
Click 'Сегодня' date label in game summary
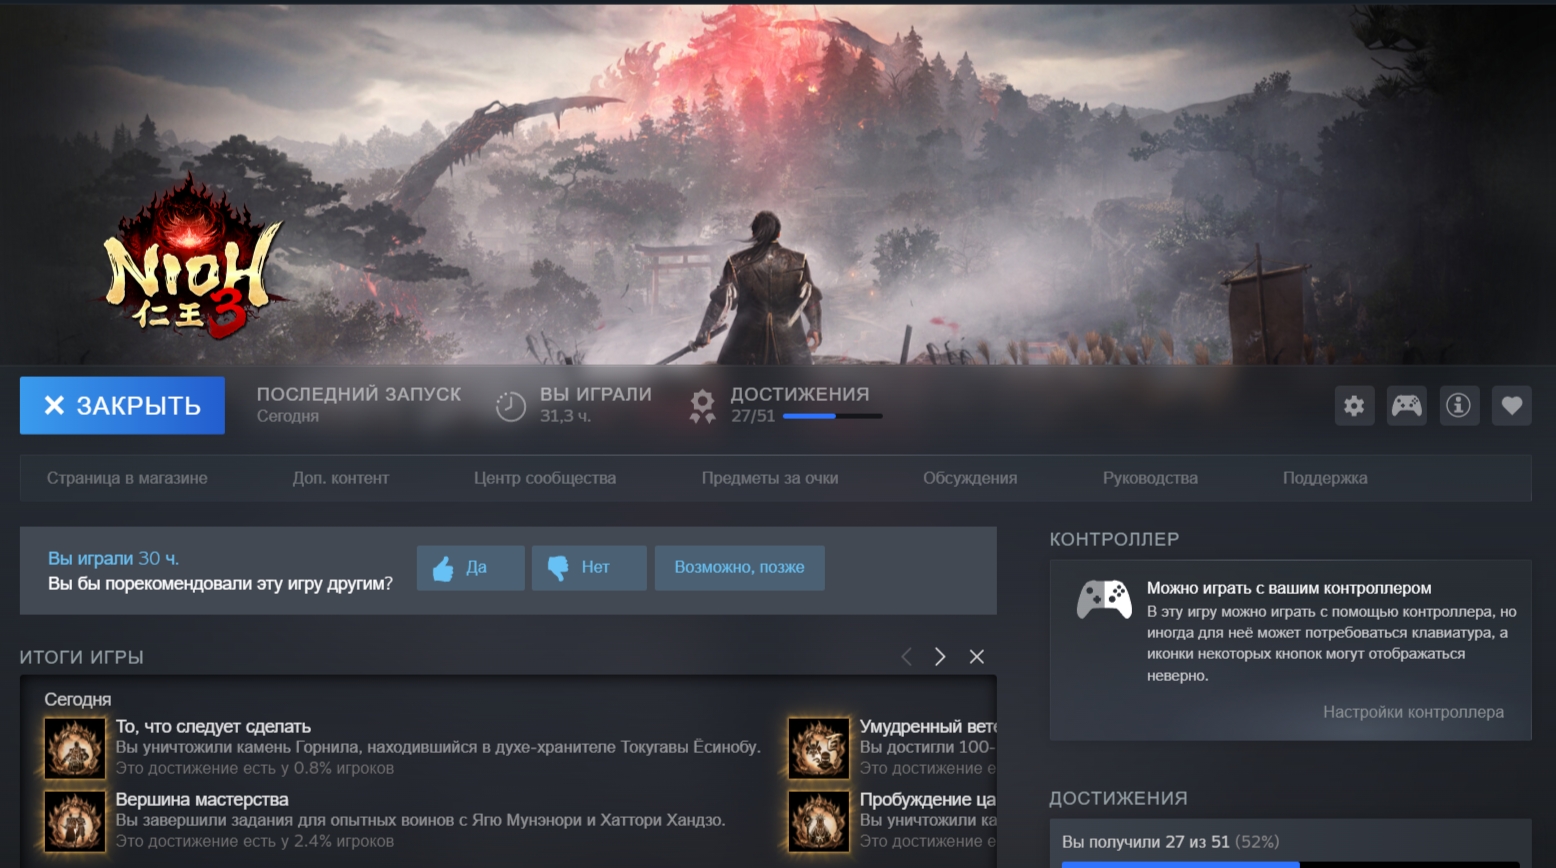[78, 699]
